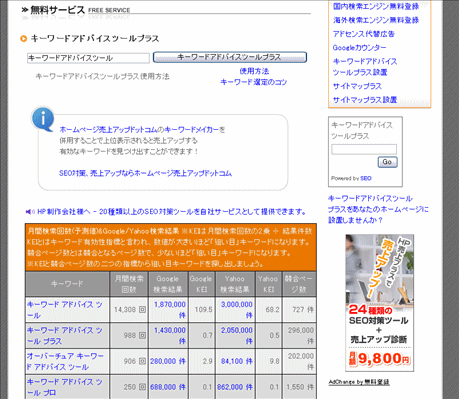
Task: Click the Google KEI value 2.9
Action: click(x=207, y=361)
